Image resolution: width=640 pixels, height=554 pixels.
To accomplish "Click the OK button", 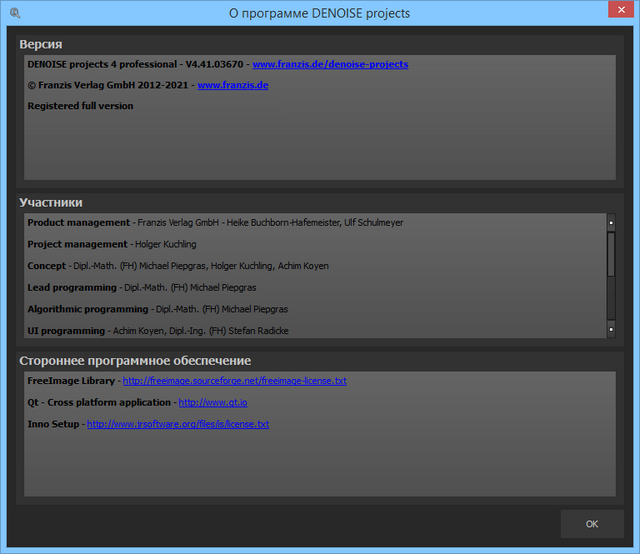I will (x=592, y=524).
